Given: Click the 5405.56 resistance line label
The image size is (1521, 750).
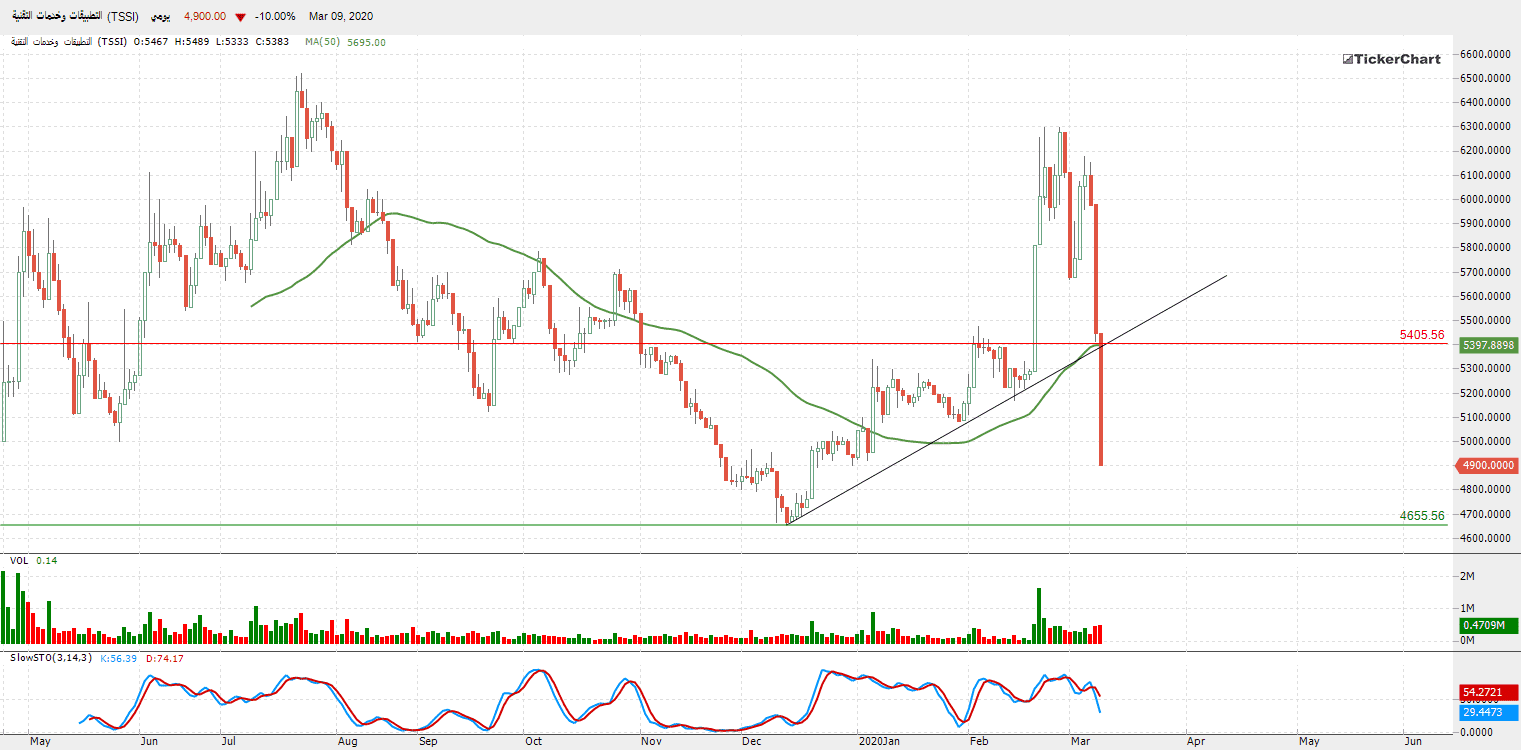Looking at the screenshot, I should coord(1422,335).
